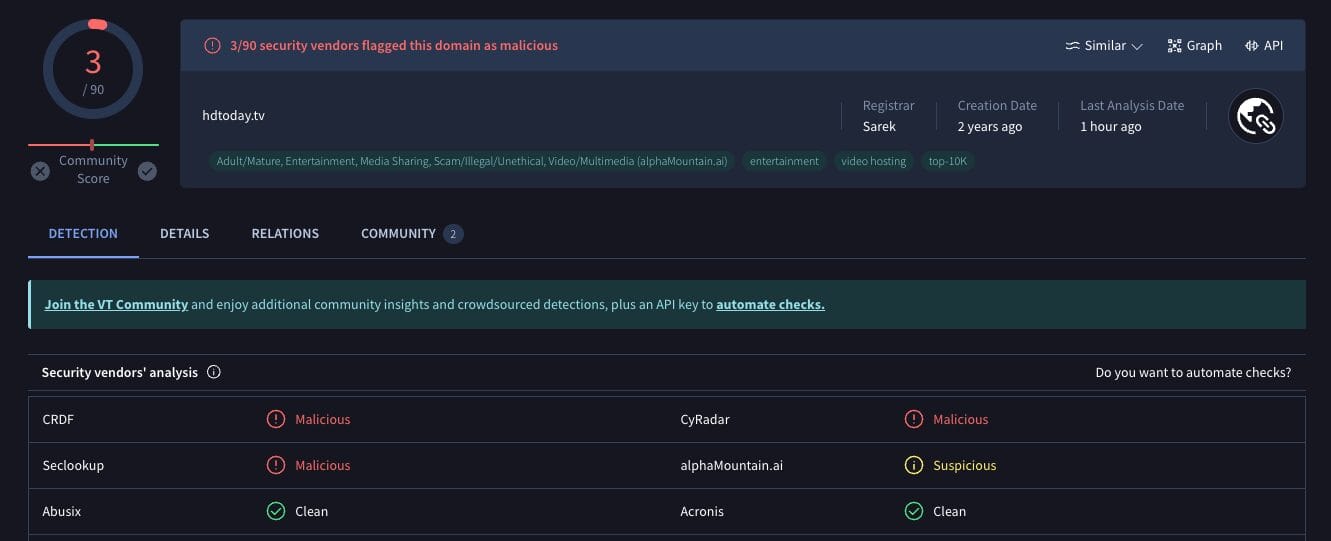Click the CyRadar malicious alert icon
1331x541 pixels.
point(914,419)
